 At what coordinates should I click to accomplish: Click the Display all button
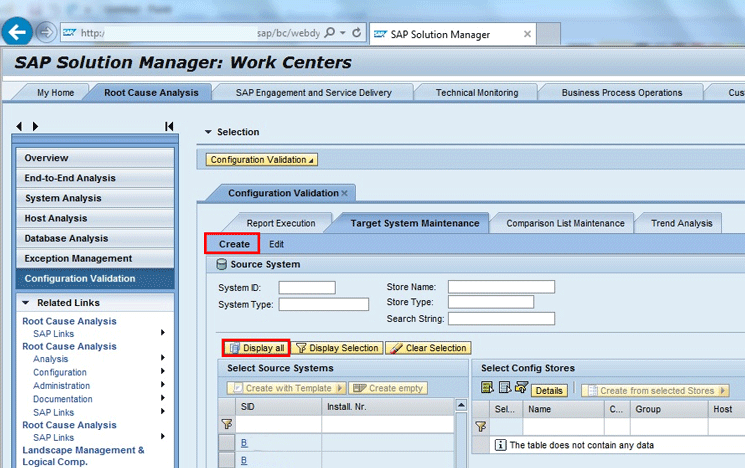(257, 348)
